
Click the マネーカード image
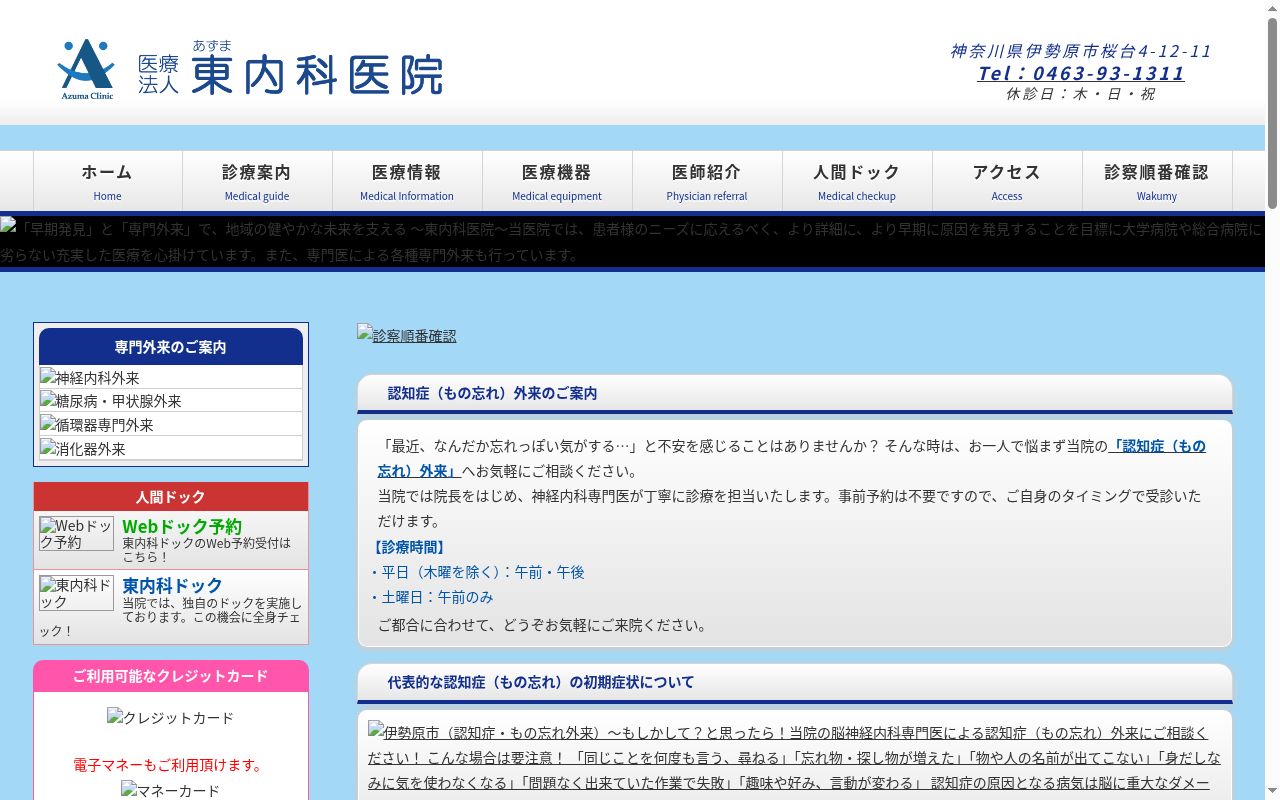[x=170, y=790]
